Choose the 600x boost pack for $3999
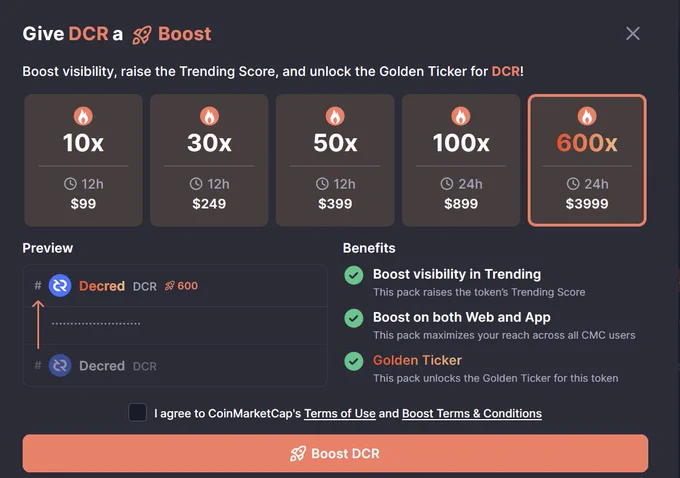 587,160
